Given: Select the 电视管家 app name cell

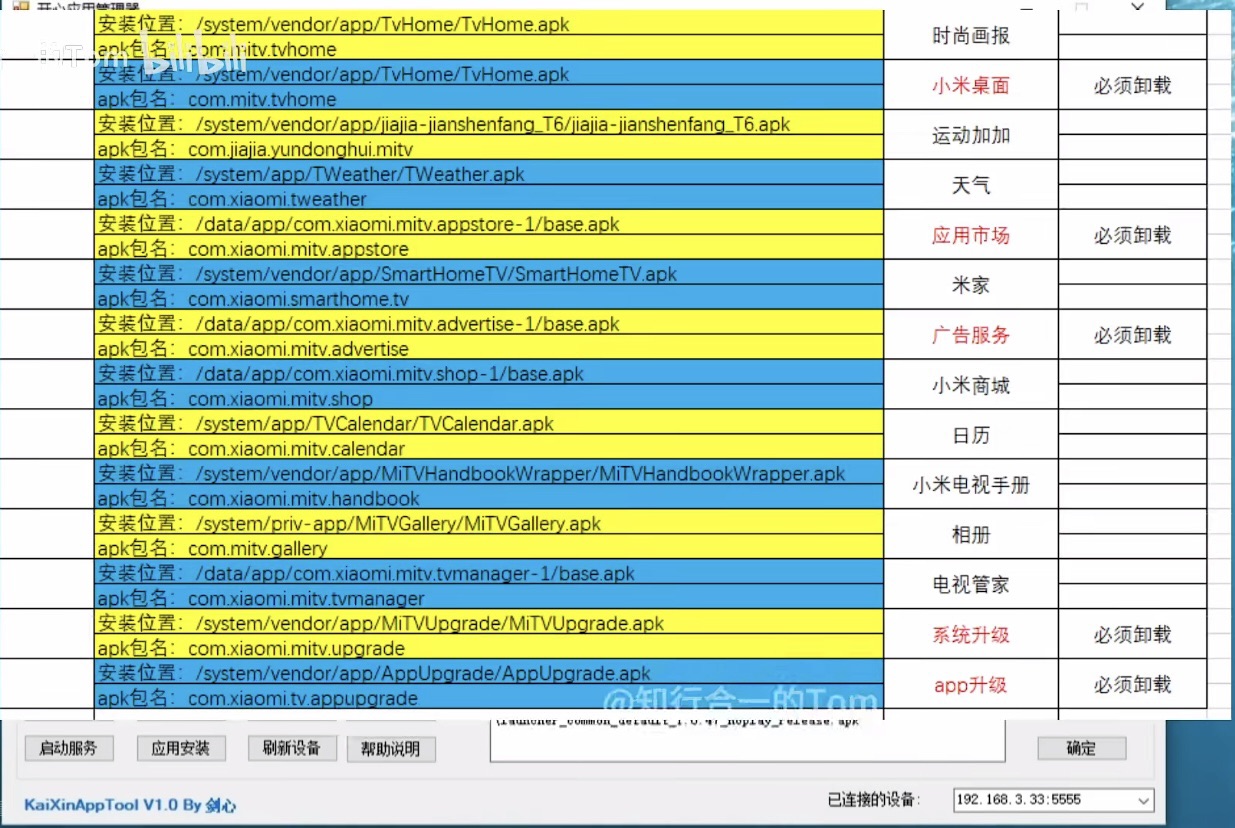Looking at the screenshot, I should coord(971,585).
